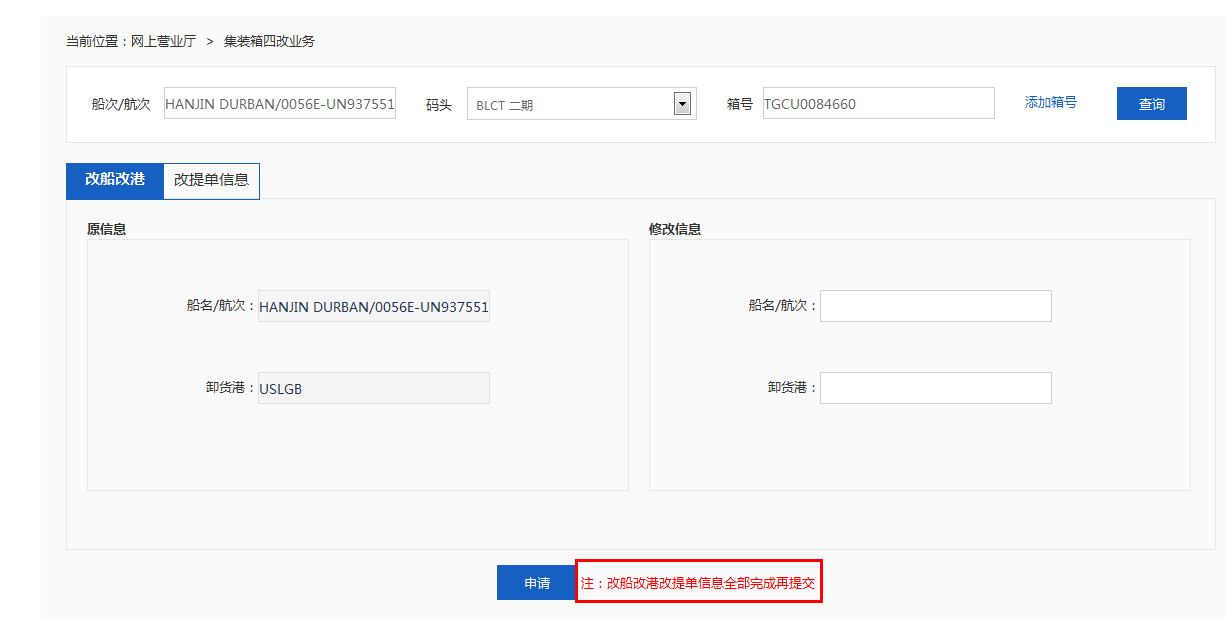Click the 码头 label beside the dropdown
Viewport: 1226px width, 638px height.
[439, 104]
